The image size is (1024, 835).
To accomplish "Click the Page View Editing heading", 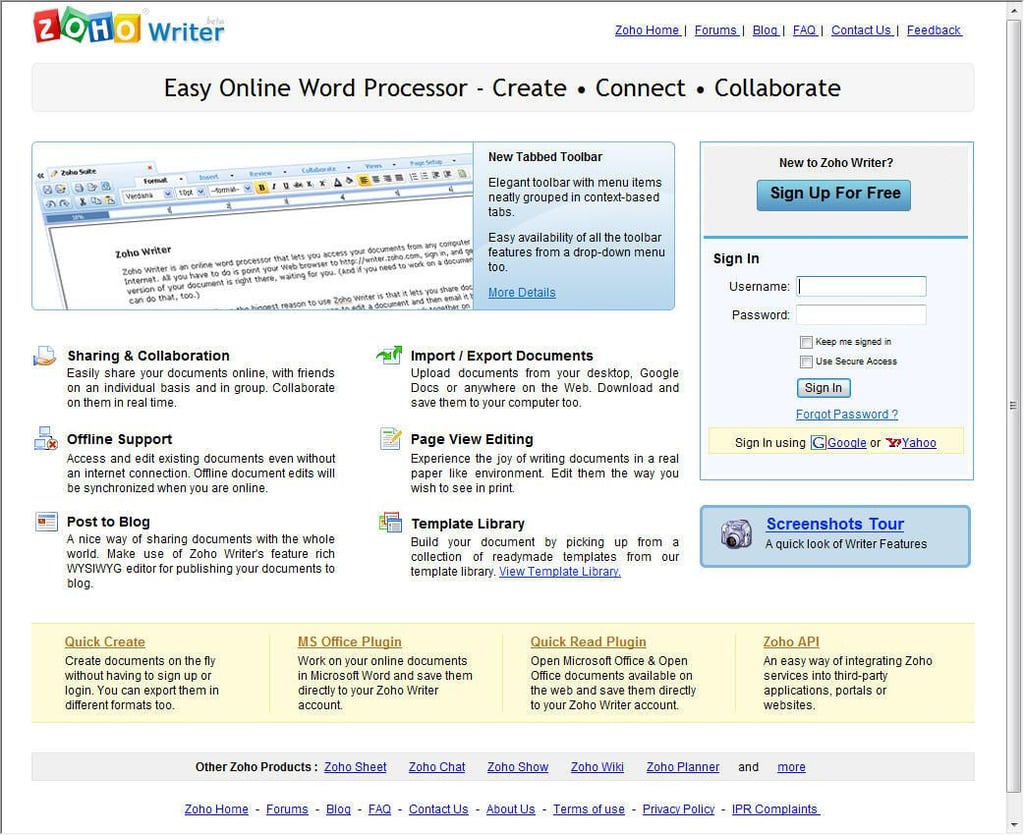I will click(x=472, y=439).
